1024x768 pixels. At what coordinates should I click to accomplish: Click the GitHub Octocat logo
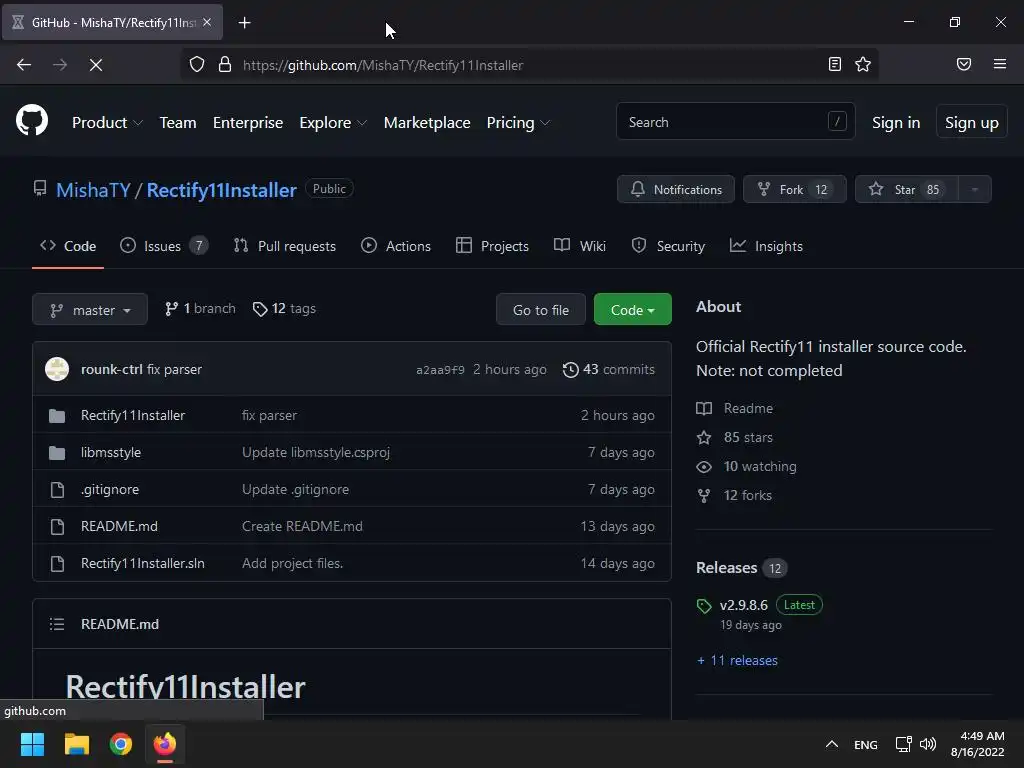(x=32, y=120)
